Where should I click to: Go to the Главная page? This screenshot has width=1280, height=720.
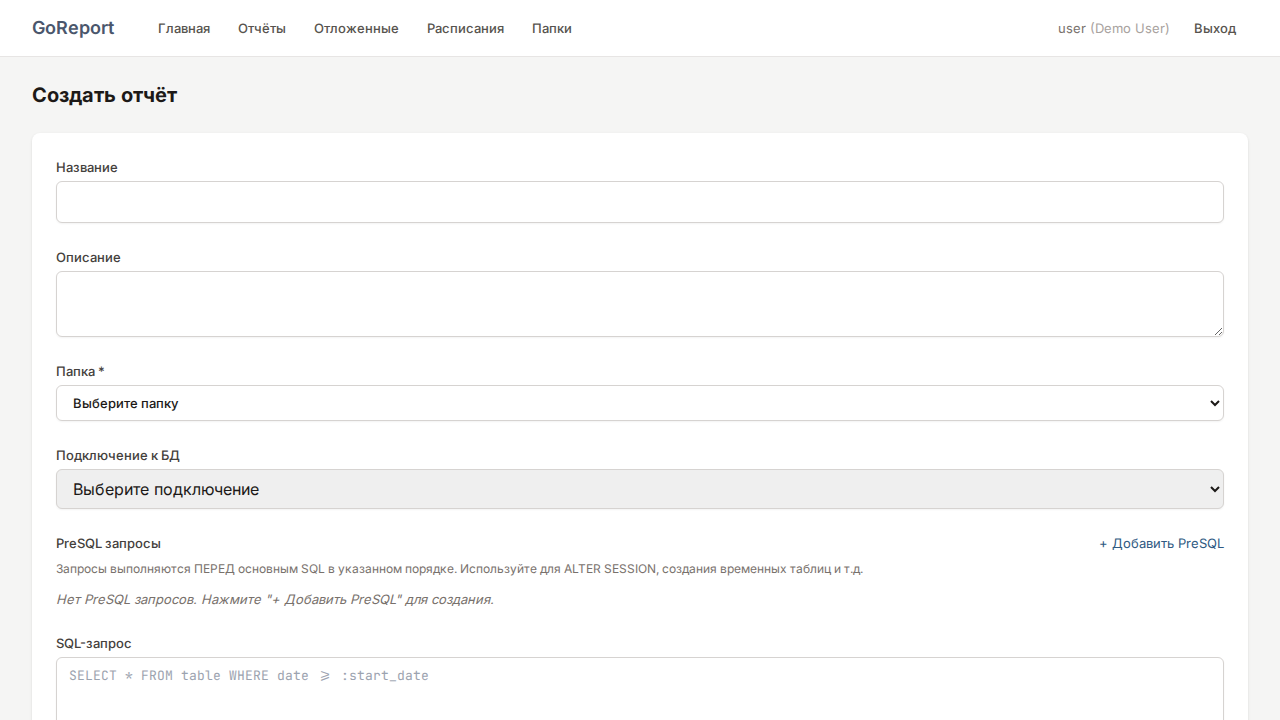tap(184, 28)
